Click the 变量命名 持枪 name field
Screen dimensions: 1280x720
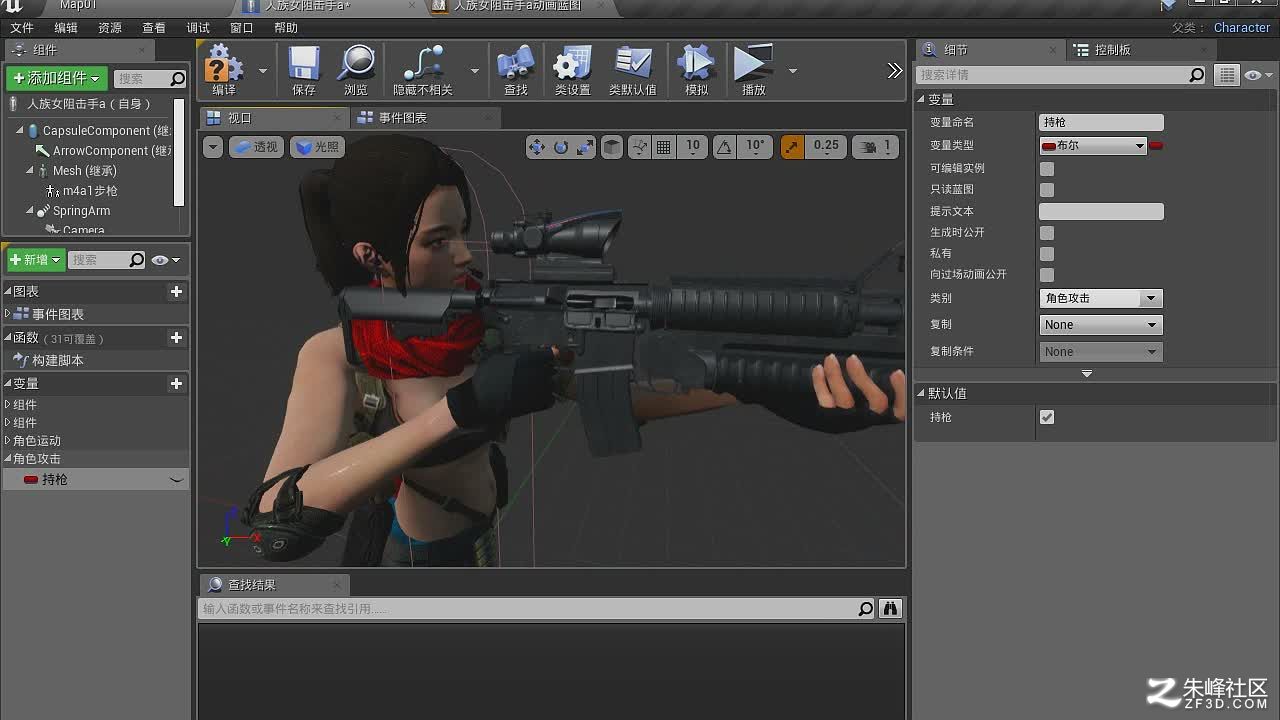pyautogui.click(x=1101, y=122)
